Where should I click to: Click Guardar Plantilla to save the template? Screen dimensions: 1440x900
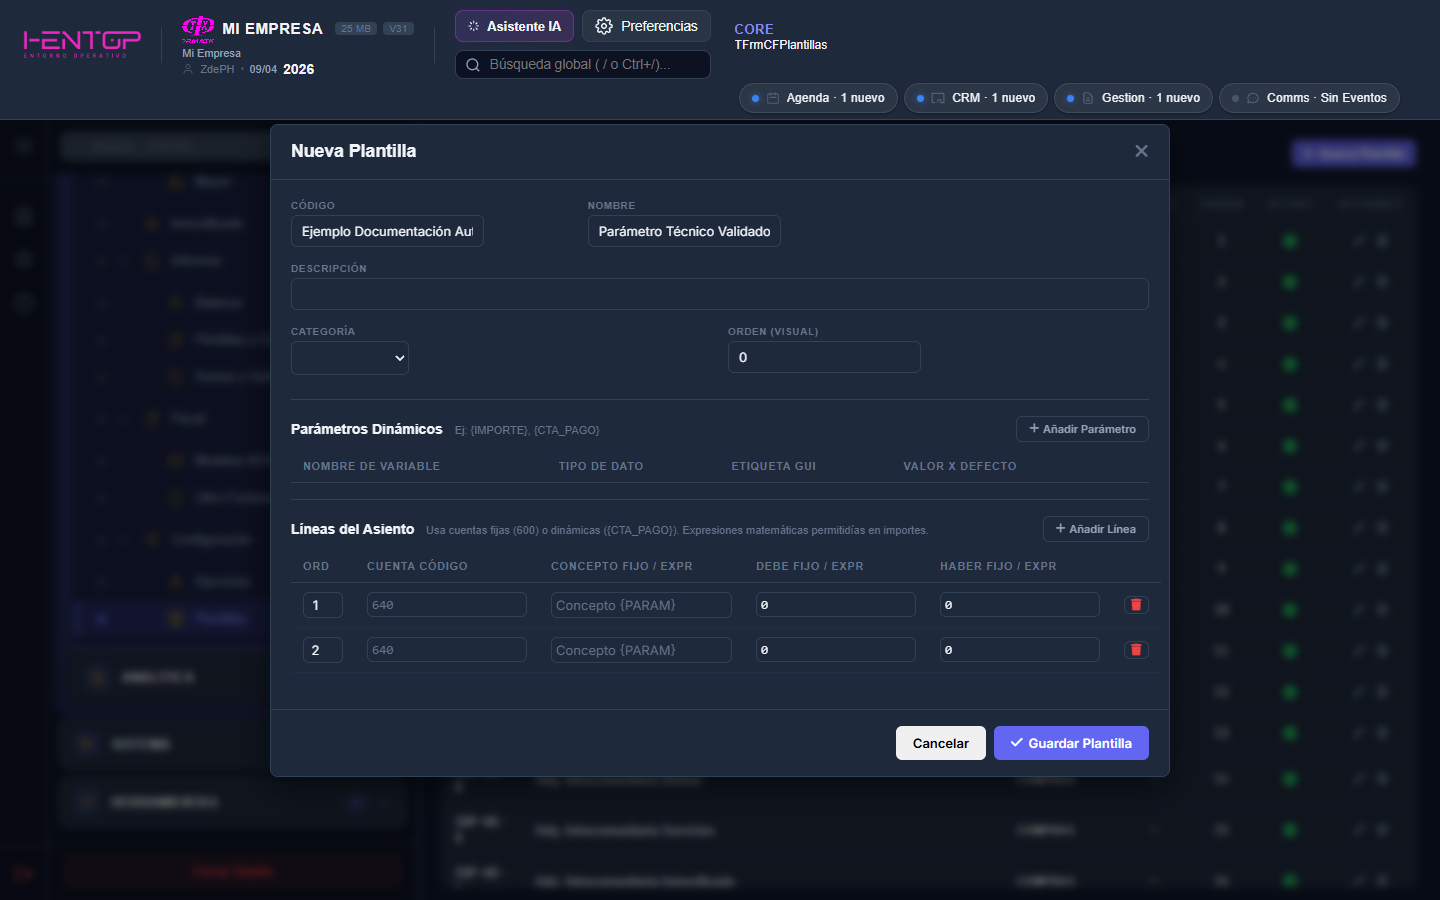pyautogui.click(x=1071, y=743)
